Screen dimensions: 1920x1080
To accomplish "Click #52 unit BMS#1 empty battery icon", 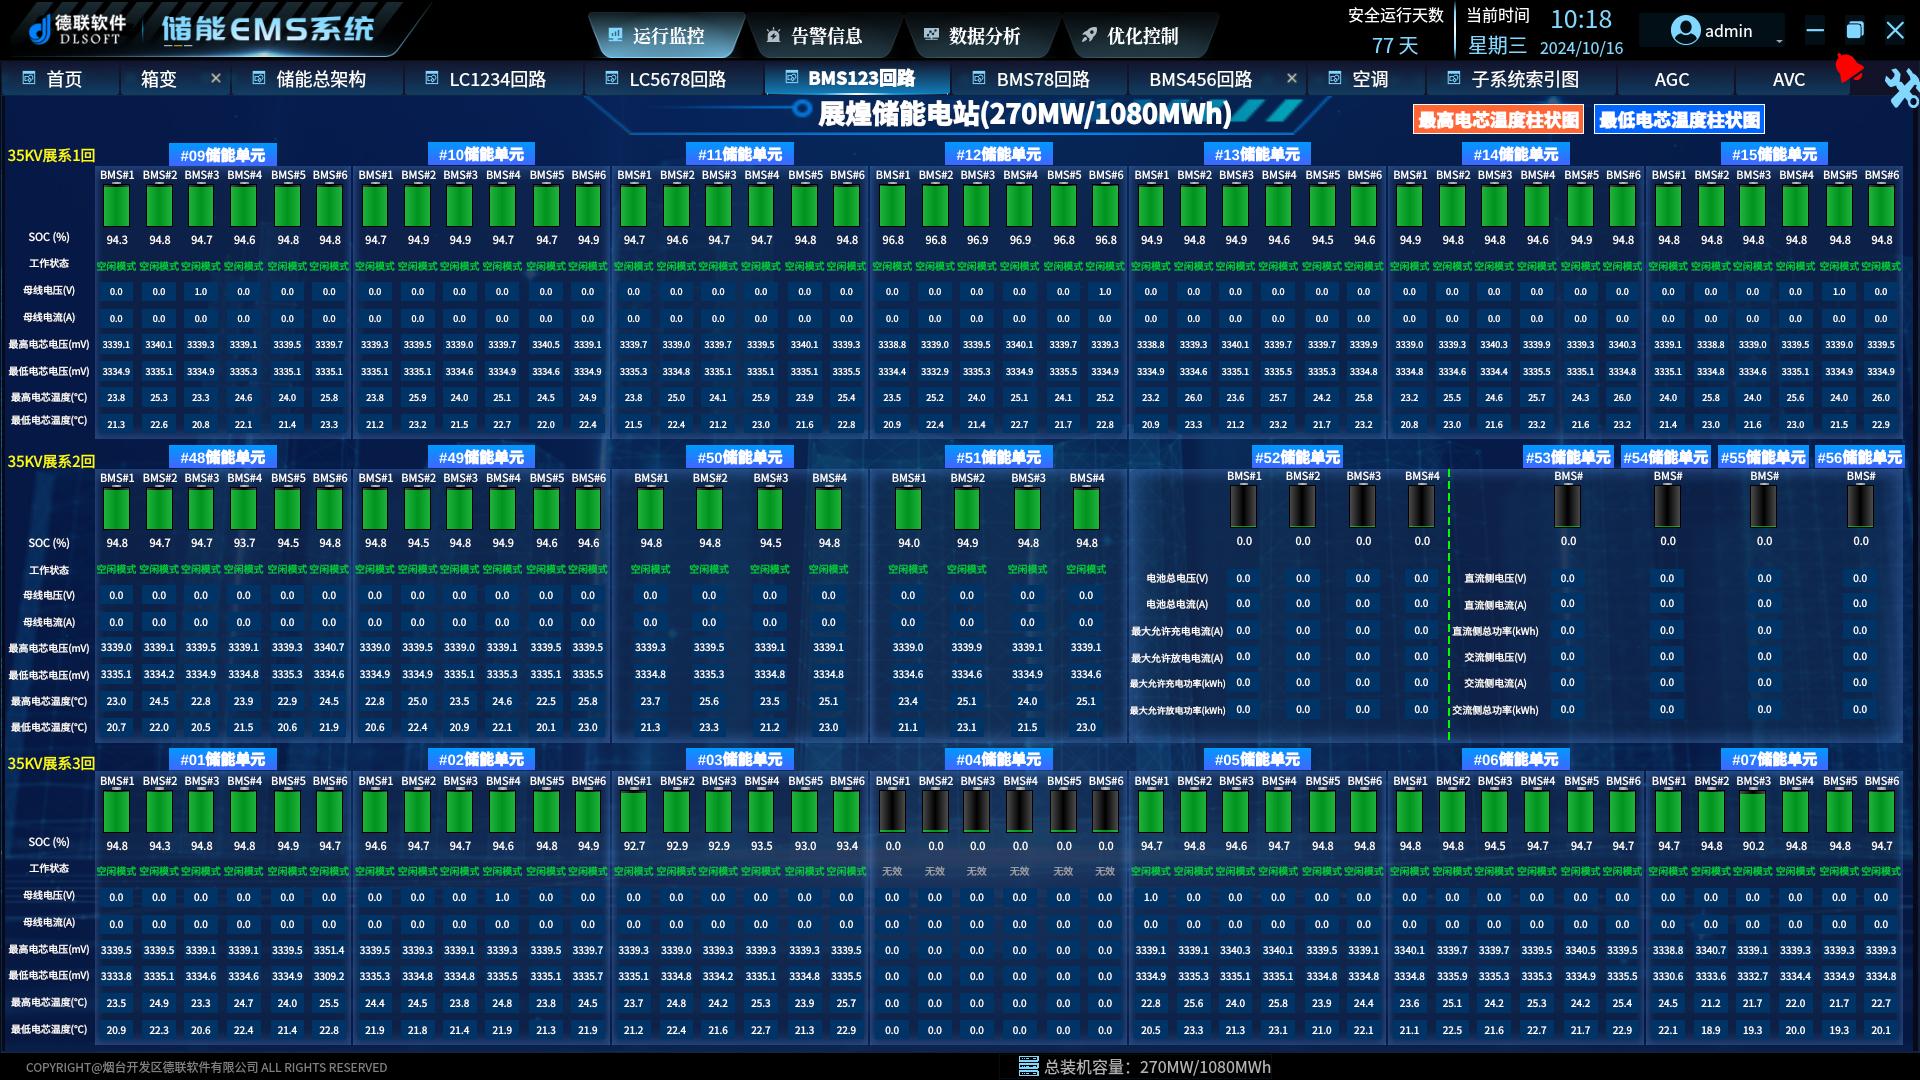I will [1244, 507].
